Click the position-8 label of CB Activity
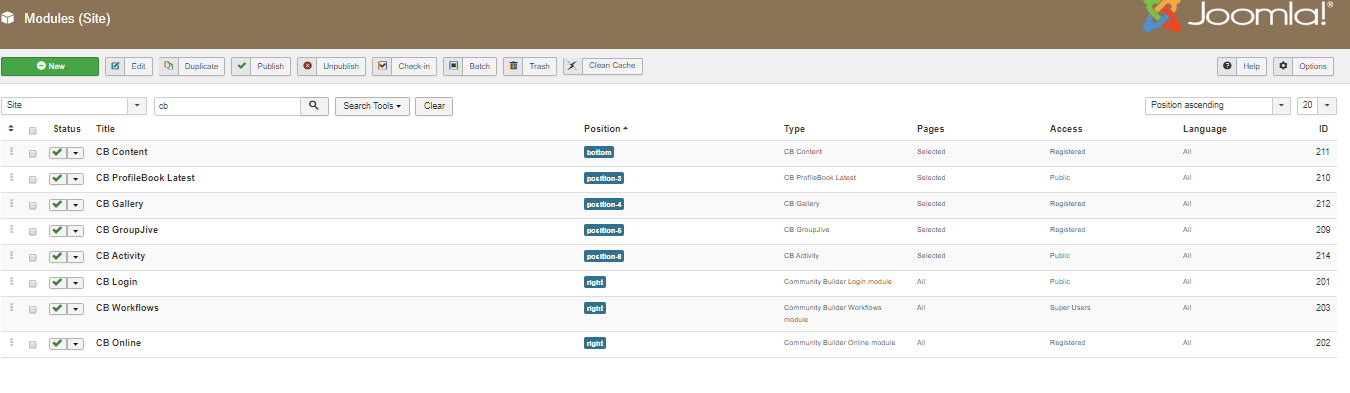The image size is (1350, 393). pos(605,256)
